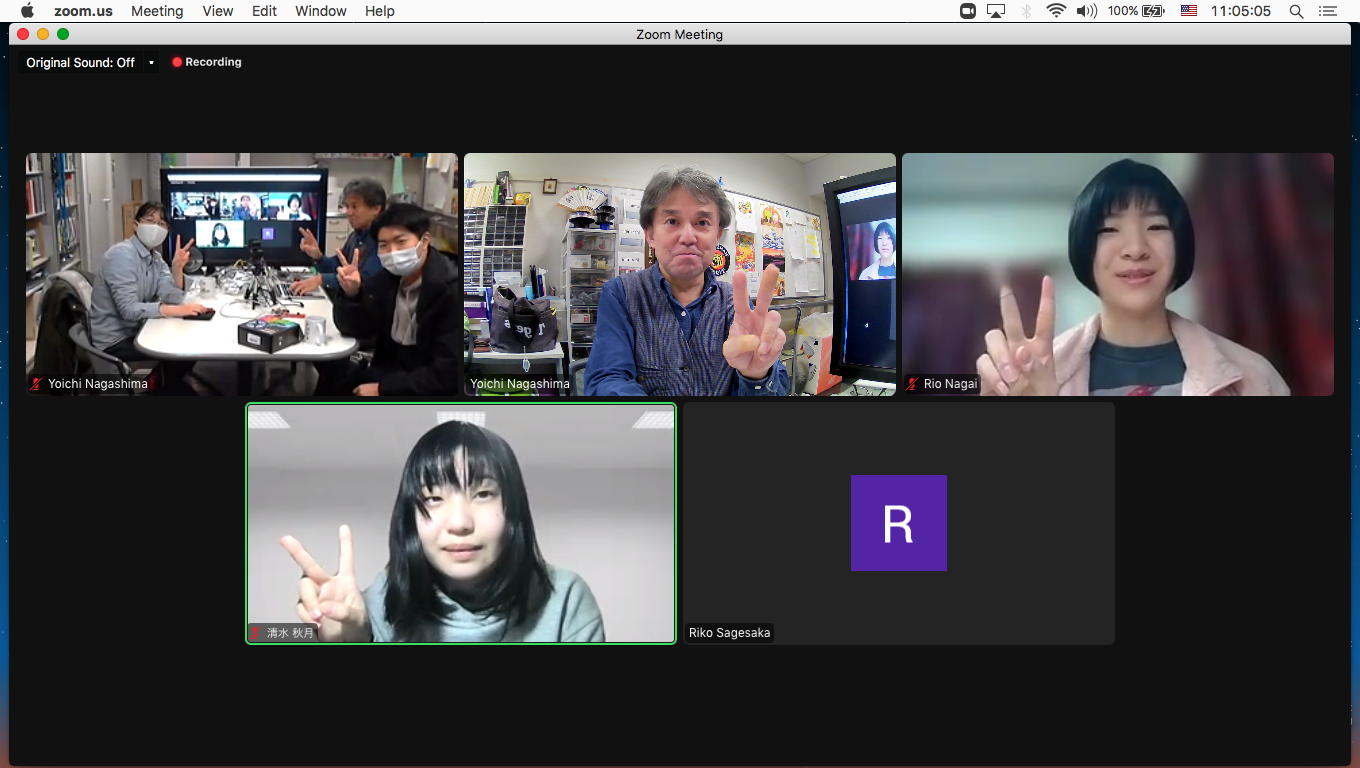Image resolution: width=1360 pixels, height=768 pixels.
Task: Select the video tile of man in blue shirt
Action: [680, 274]
